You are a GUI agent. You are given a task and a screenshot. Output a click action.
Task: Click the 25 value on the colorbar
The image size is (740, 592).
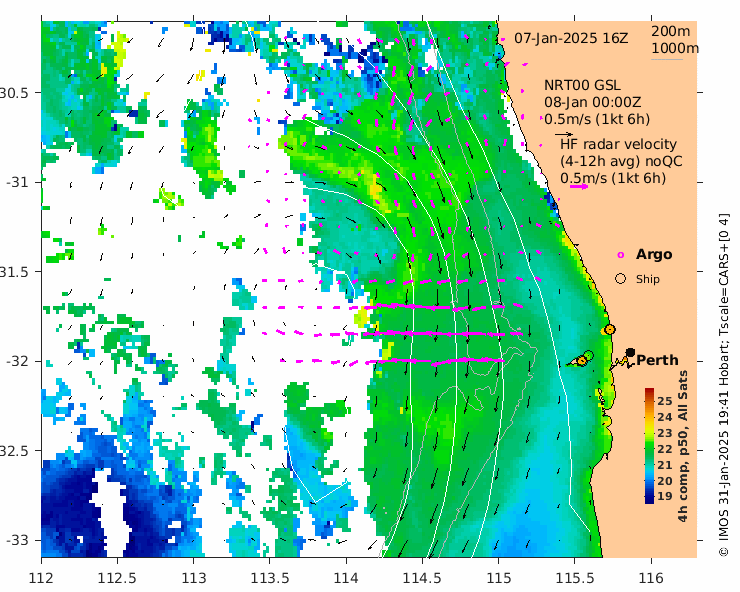click(664, 401)
